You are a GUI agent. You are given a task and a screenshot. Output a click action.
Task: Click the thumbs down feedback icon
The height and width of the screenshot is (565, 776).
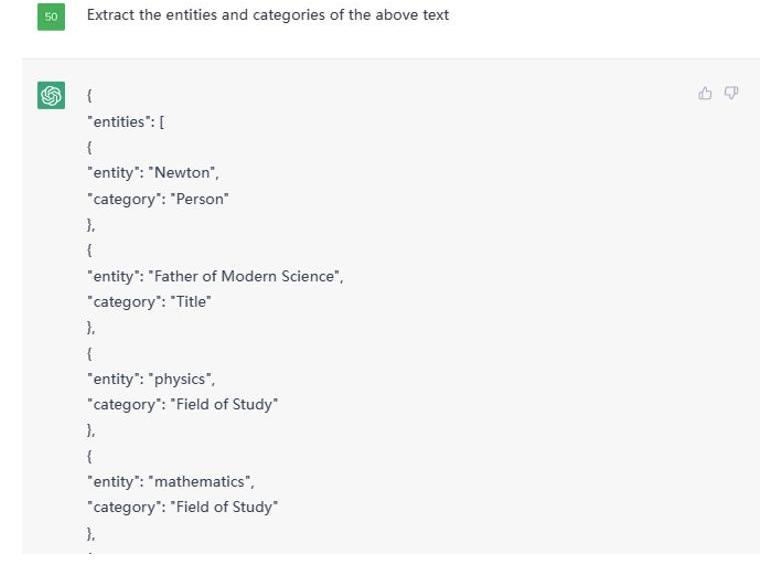pos(731,93)
